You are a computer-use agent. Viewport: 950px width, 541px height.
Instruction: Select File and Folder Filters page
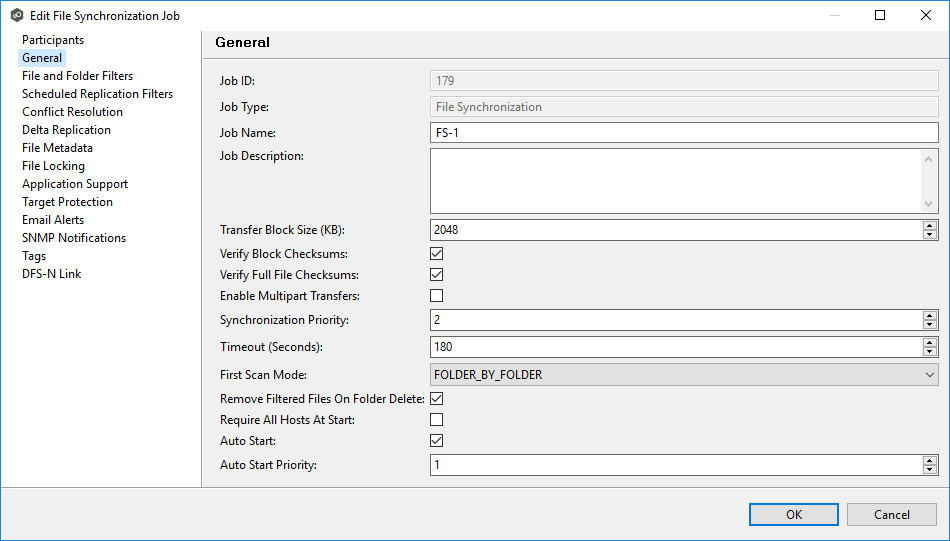pyautogui.click(x=77, y=76)
